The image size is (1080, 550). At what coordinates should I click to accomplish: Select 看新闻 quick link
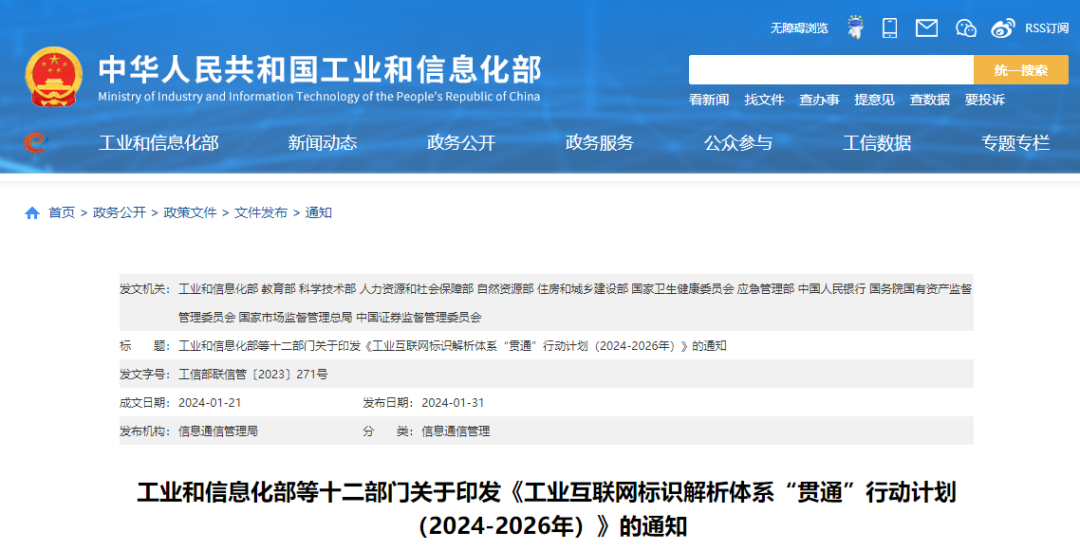pos(709,100)
